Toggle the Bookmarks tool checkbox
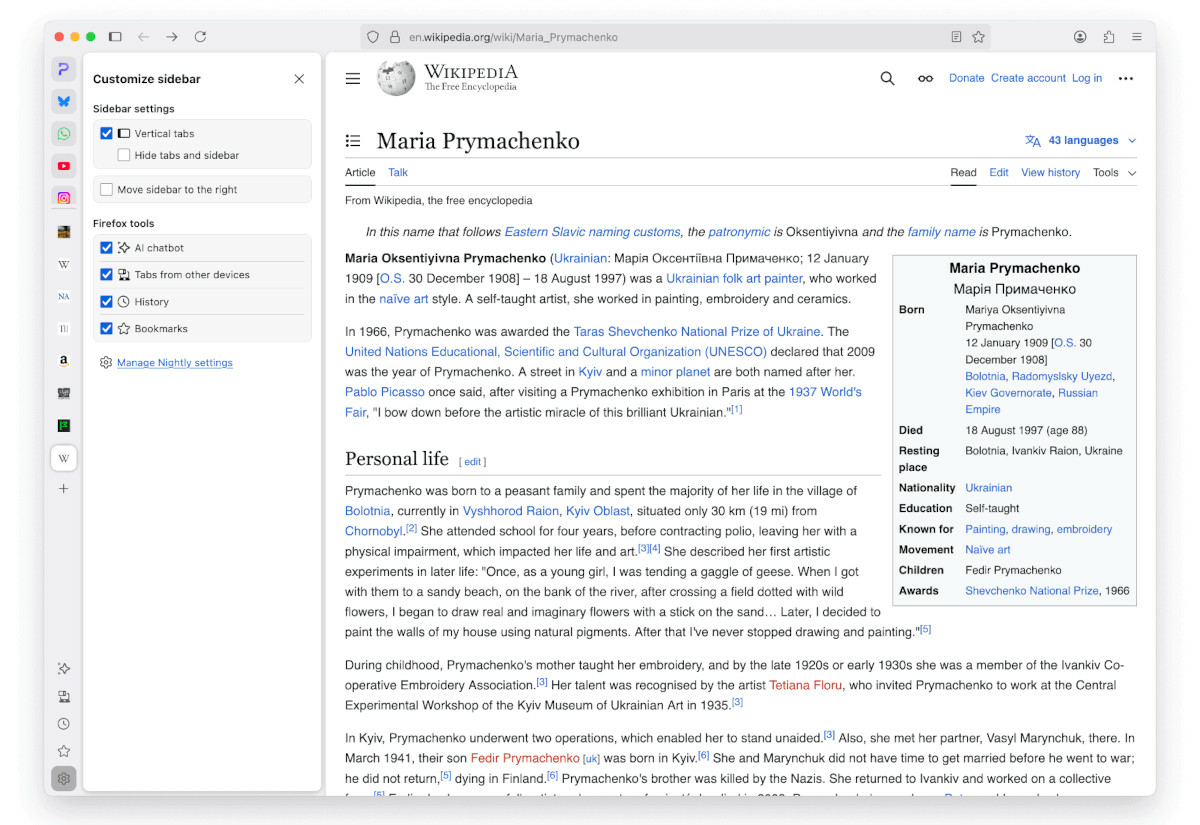 click(107, 328)
